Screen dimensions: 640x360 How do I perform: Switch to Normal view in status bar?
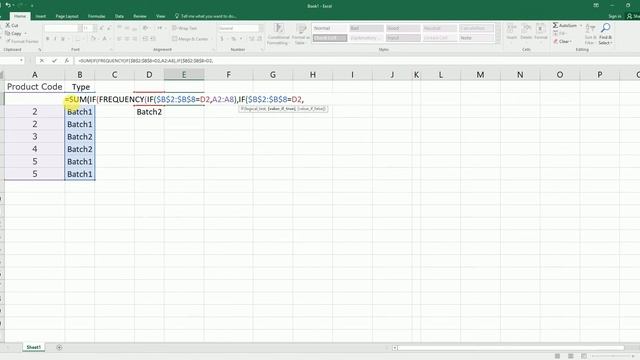point(557,356)
